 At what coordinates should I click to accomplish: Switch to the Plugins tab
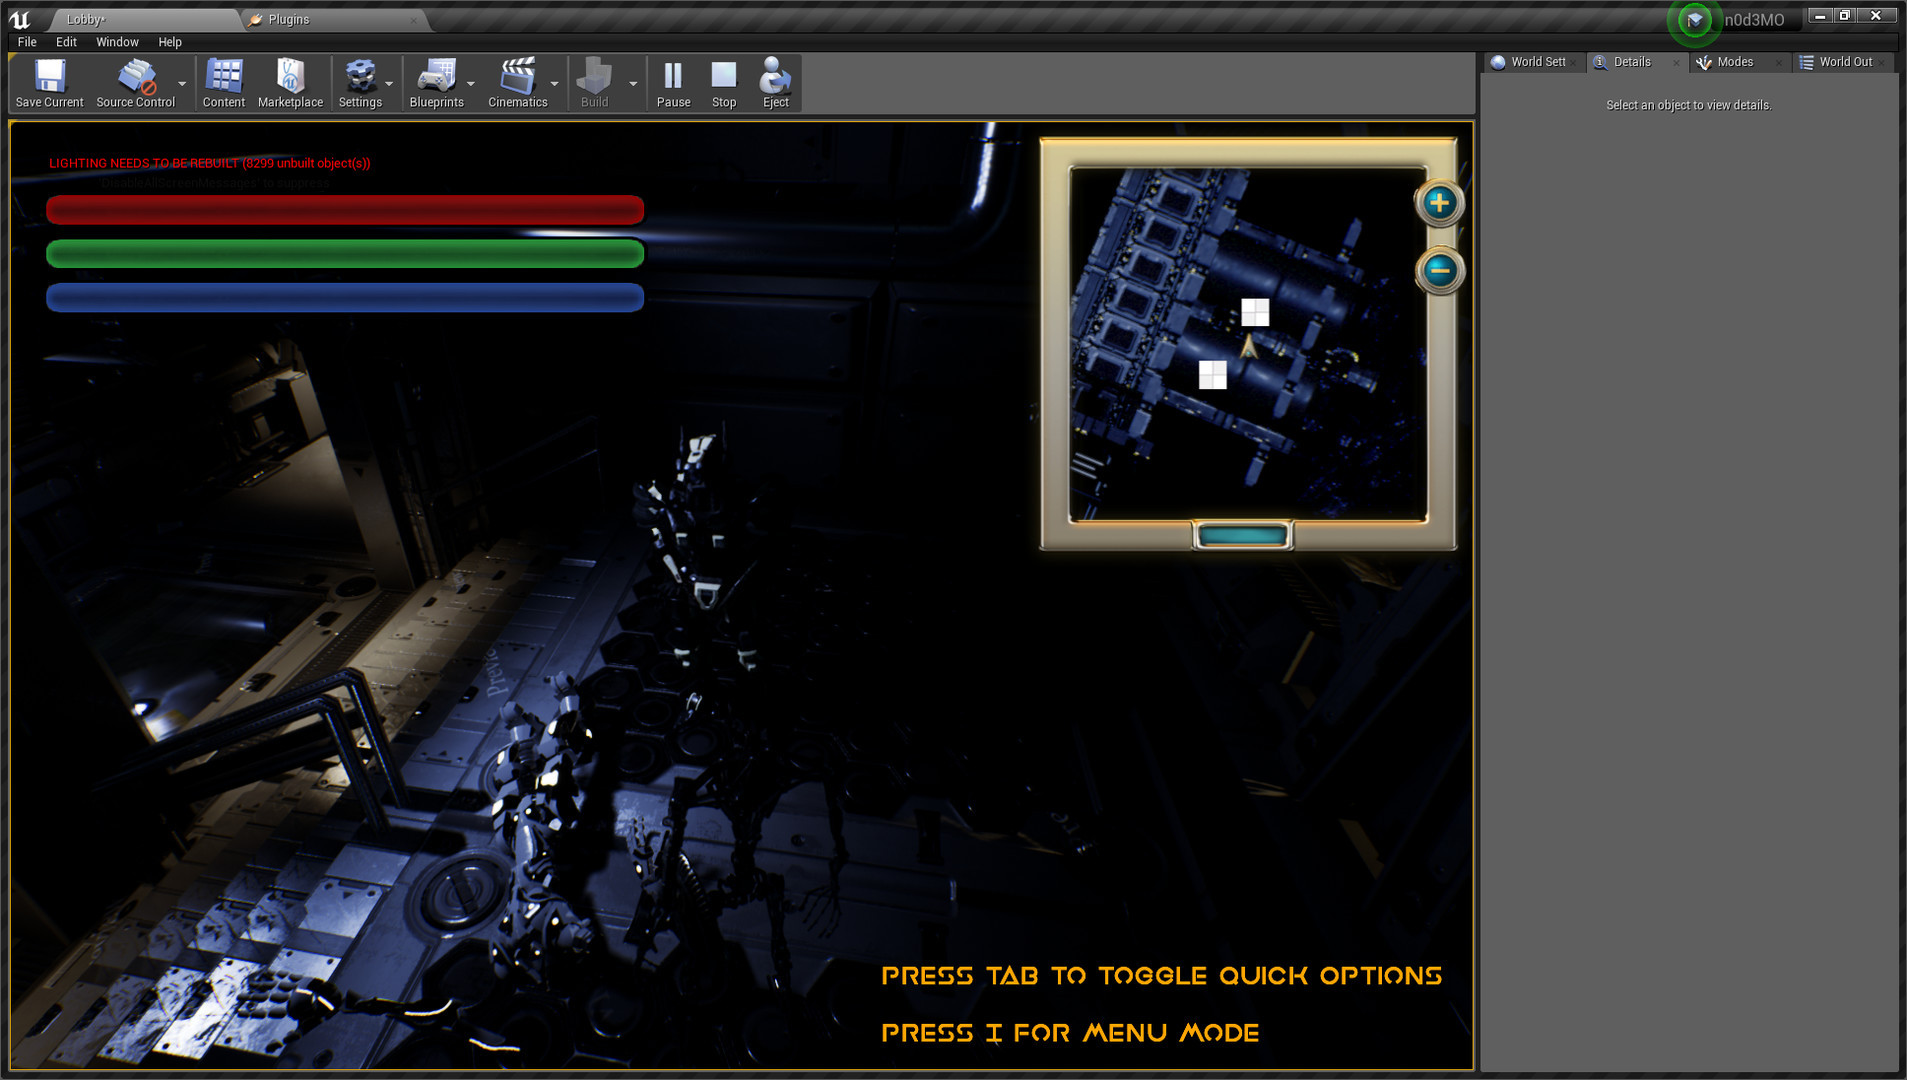(335, 19)
